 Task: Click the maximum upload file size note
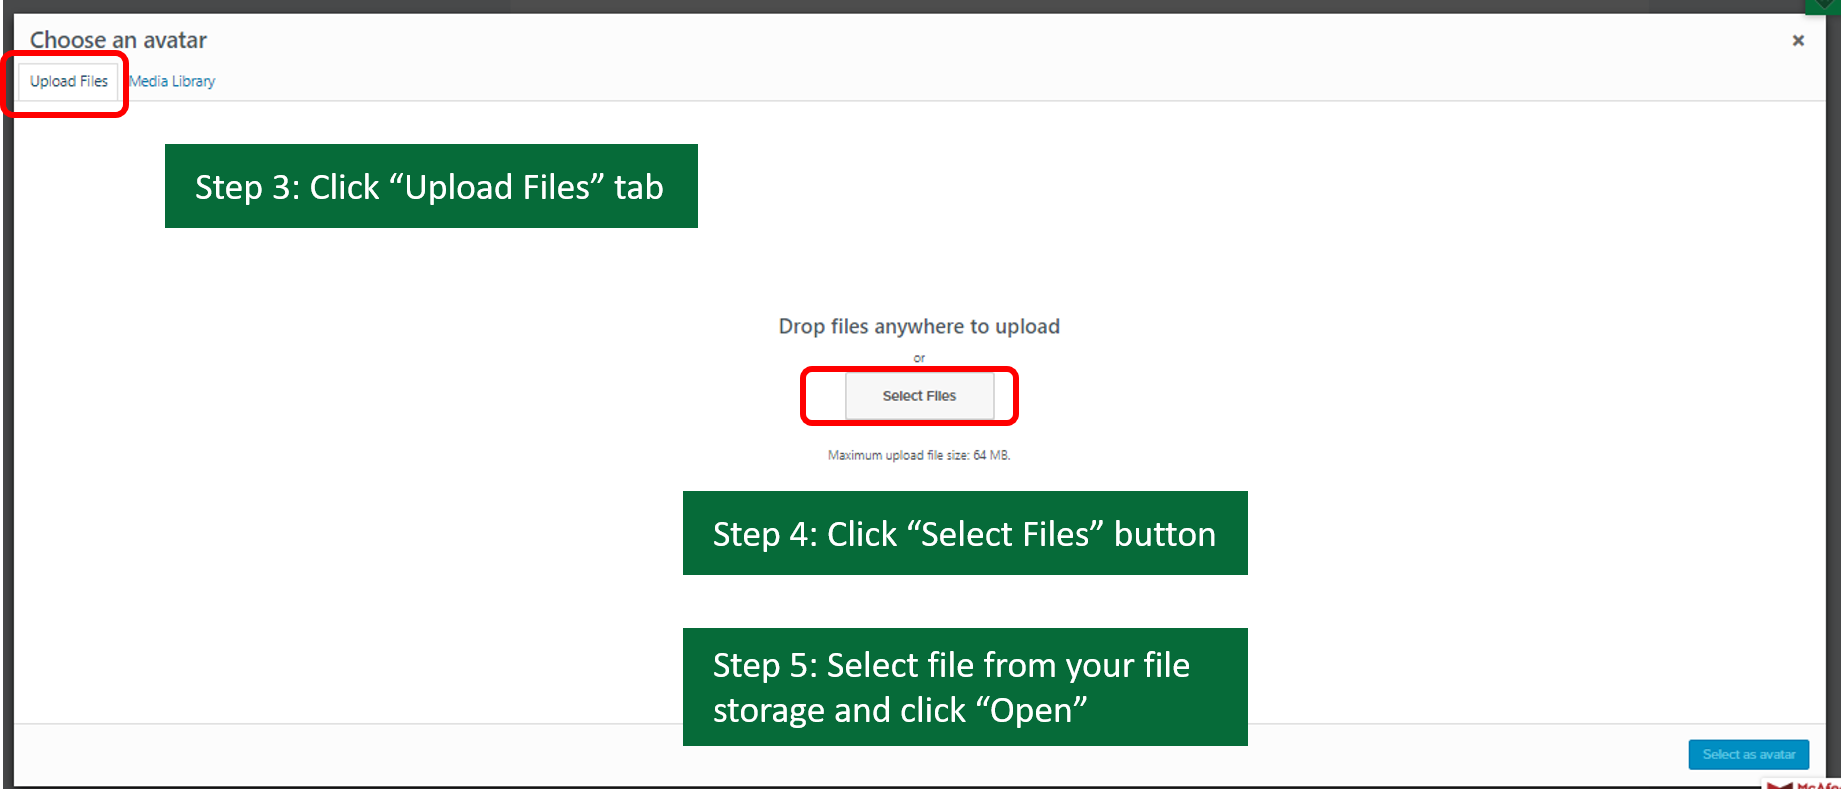(x=919, y=455)
